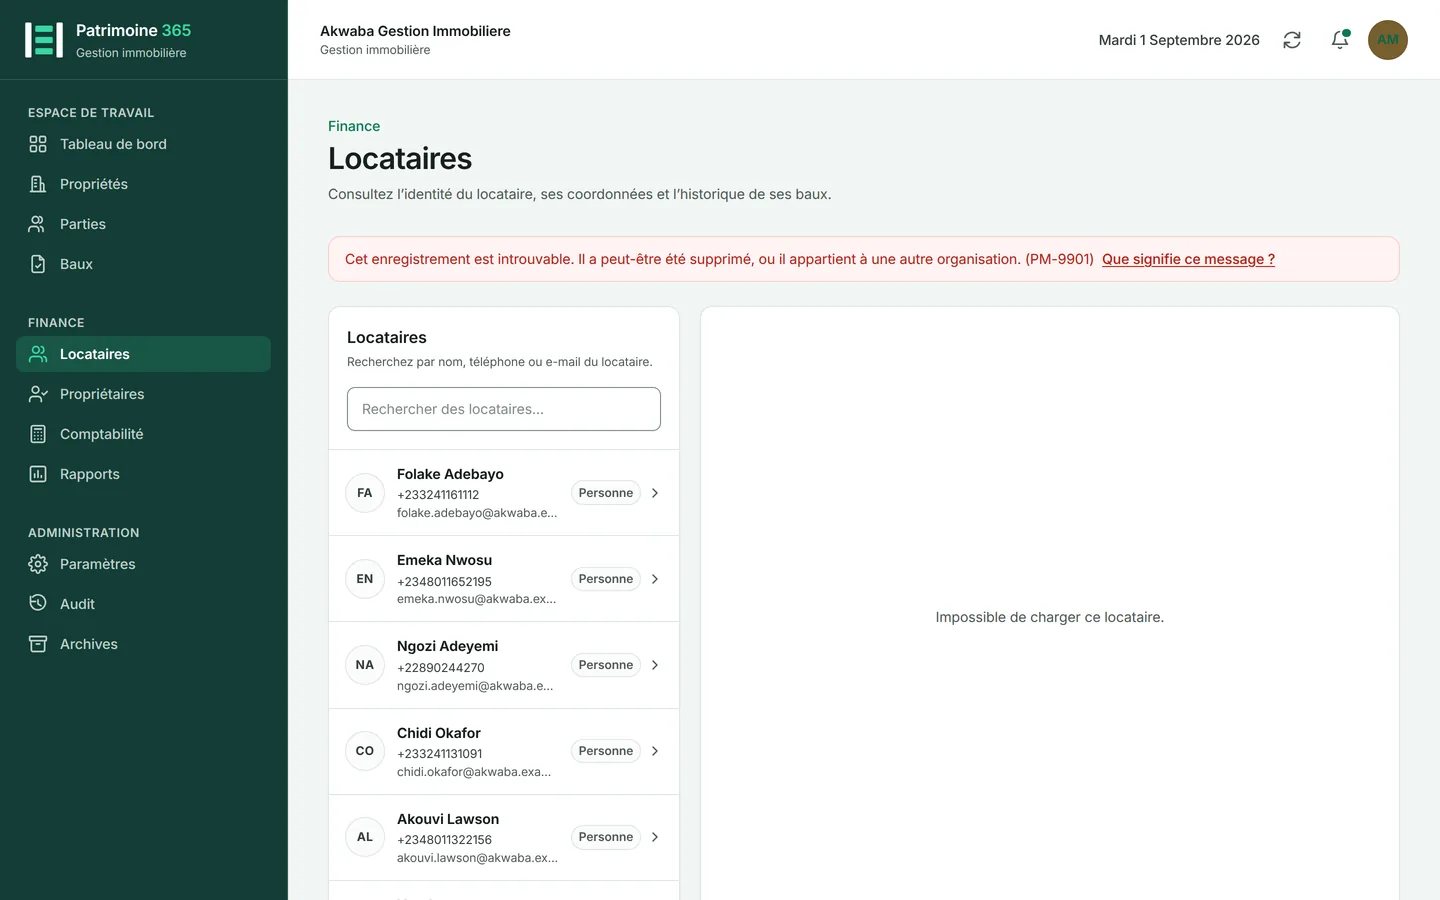
Task: Expand Ngozi Adeyemi's row chevron
Action: (655, 665)
